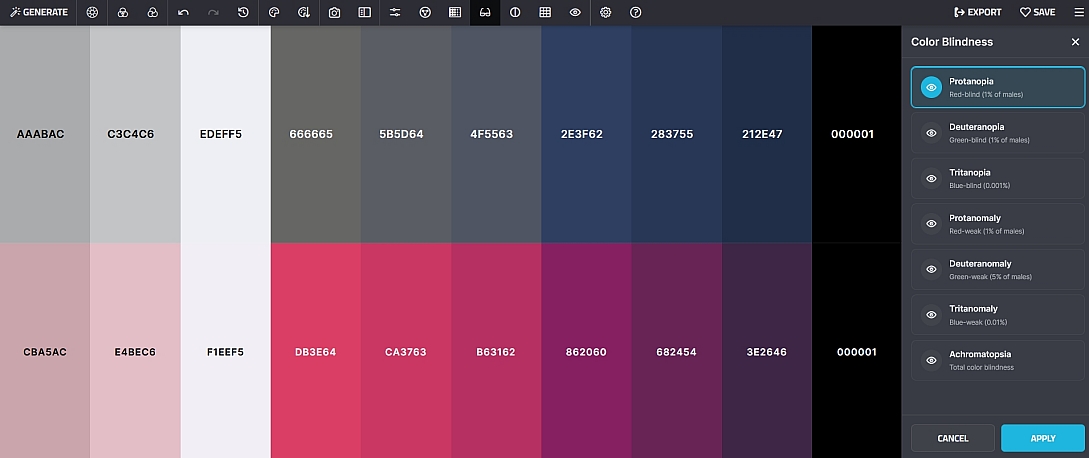Save the palette with heart button
Screen dimensions: 1089x458
tap(1038, 13)
